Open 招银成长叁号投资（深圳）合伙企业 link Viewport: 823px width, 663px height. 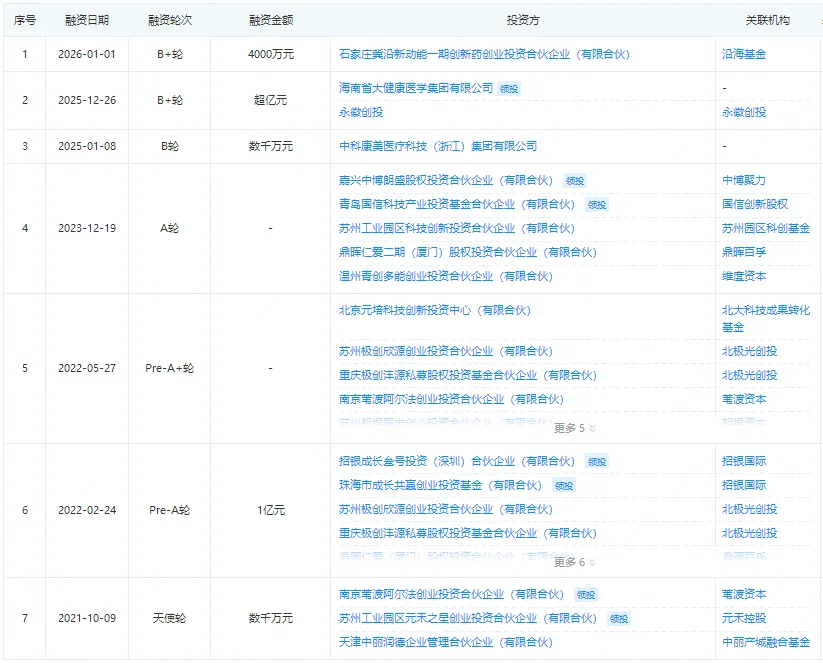[x=457, y=461]
